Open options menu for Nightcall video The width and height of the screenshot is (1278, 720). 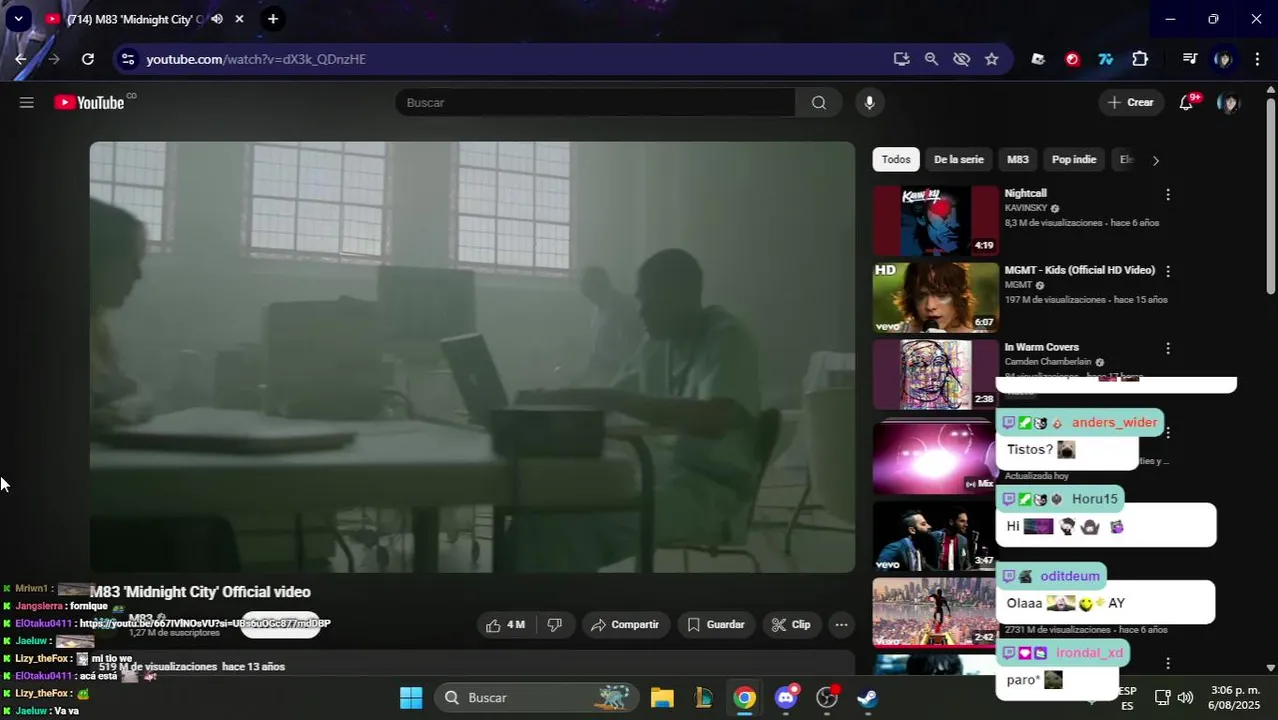pyautogui.click(x=1167, y=195)
